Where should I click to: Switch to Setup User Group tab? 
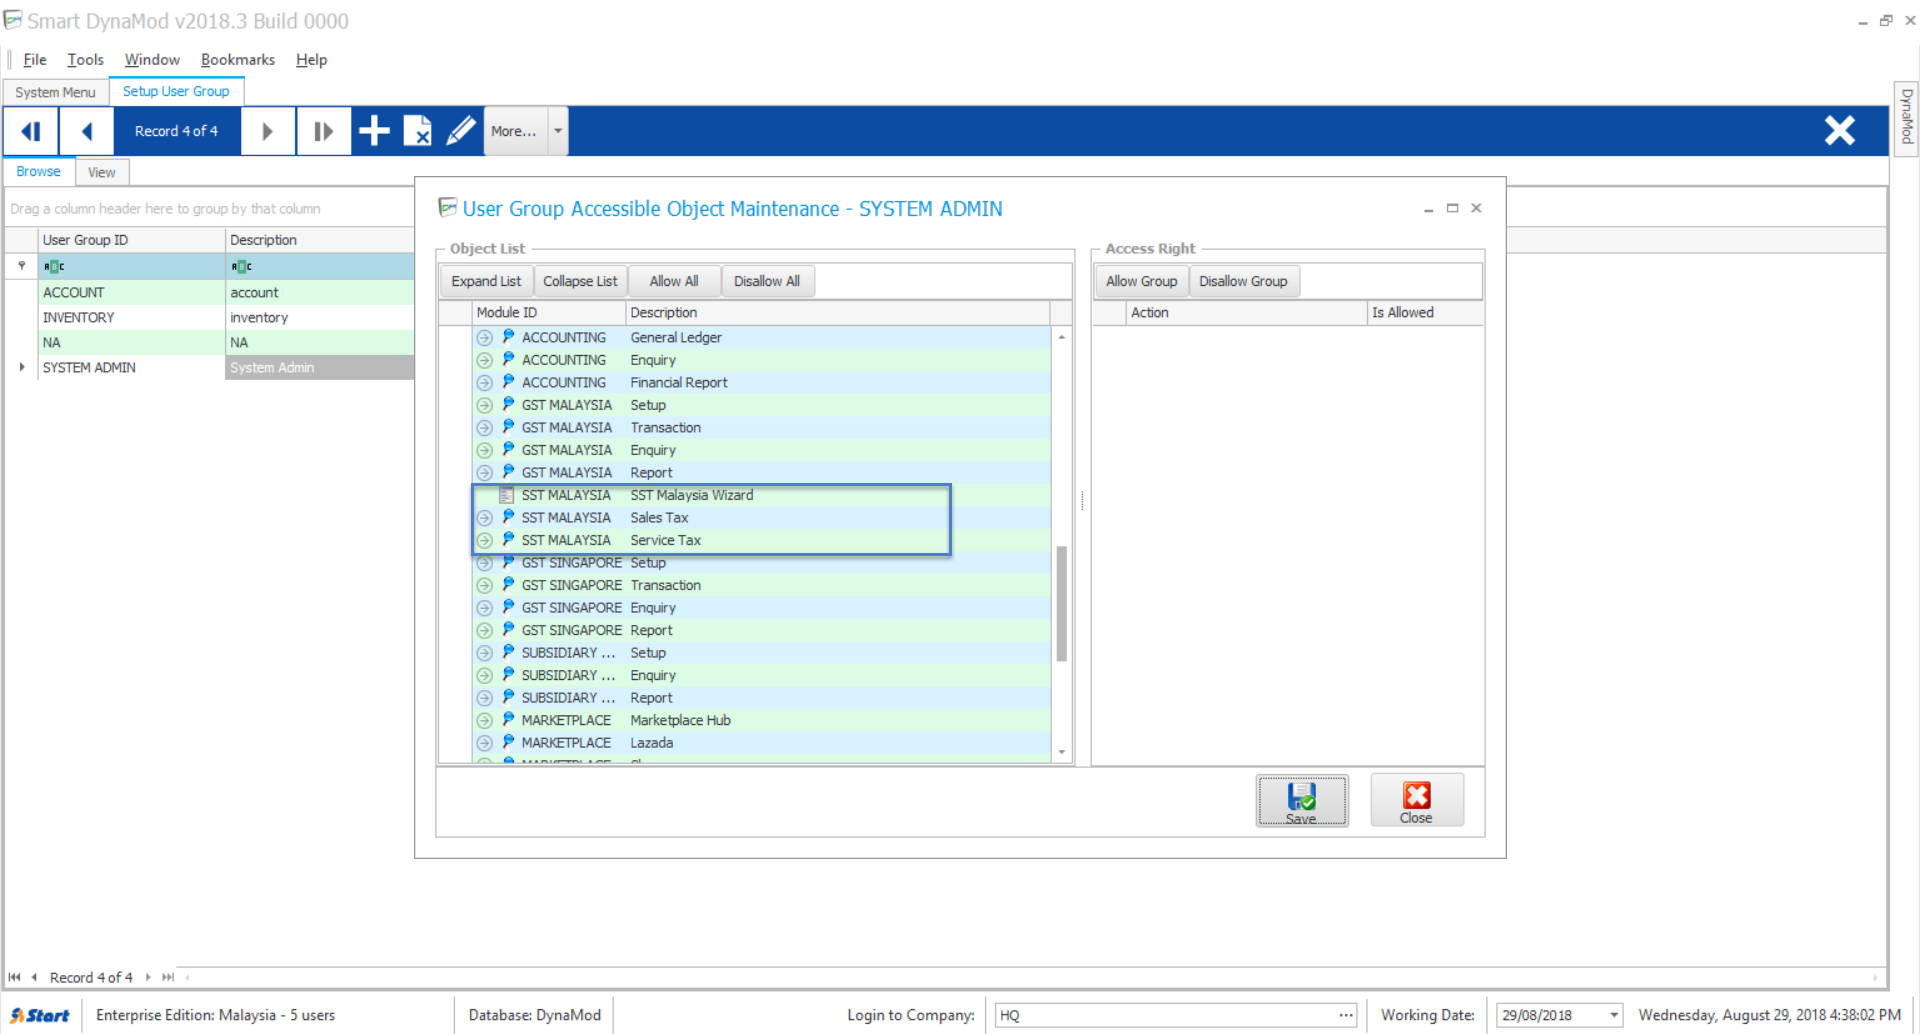click(x=176, y=91)
